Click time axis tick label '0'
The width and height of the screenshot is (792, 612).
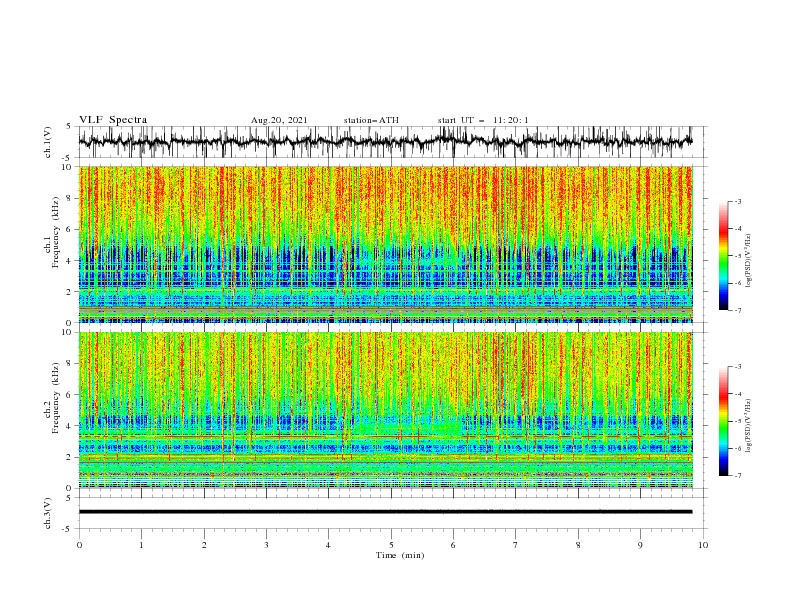79,545
